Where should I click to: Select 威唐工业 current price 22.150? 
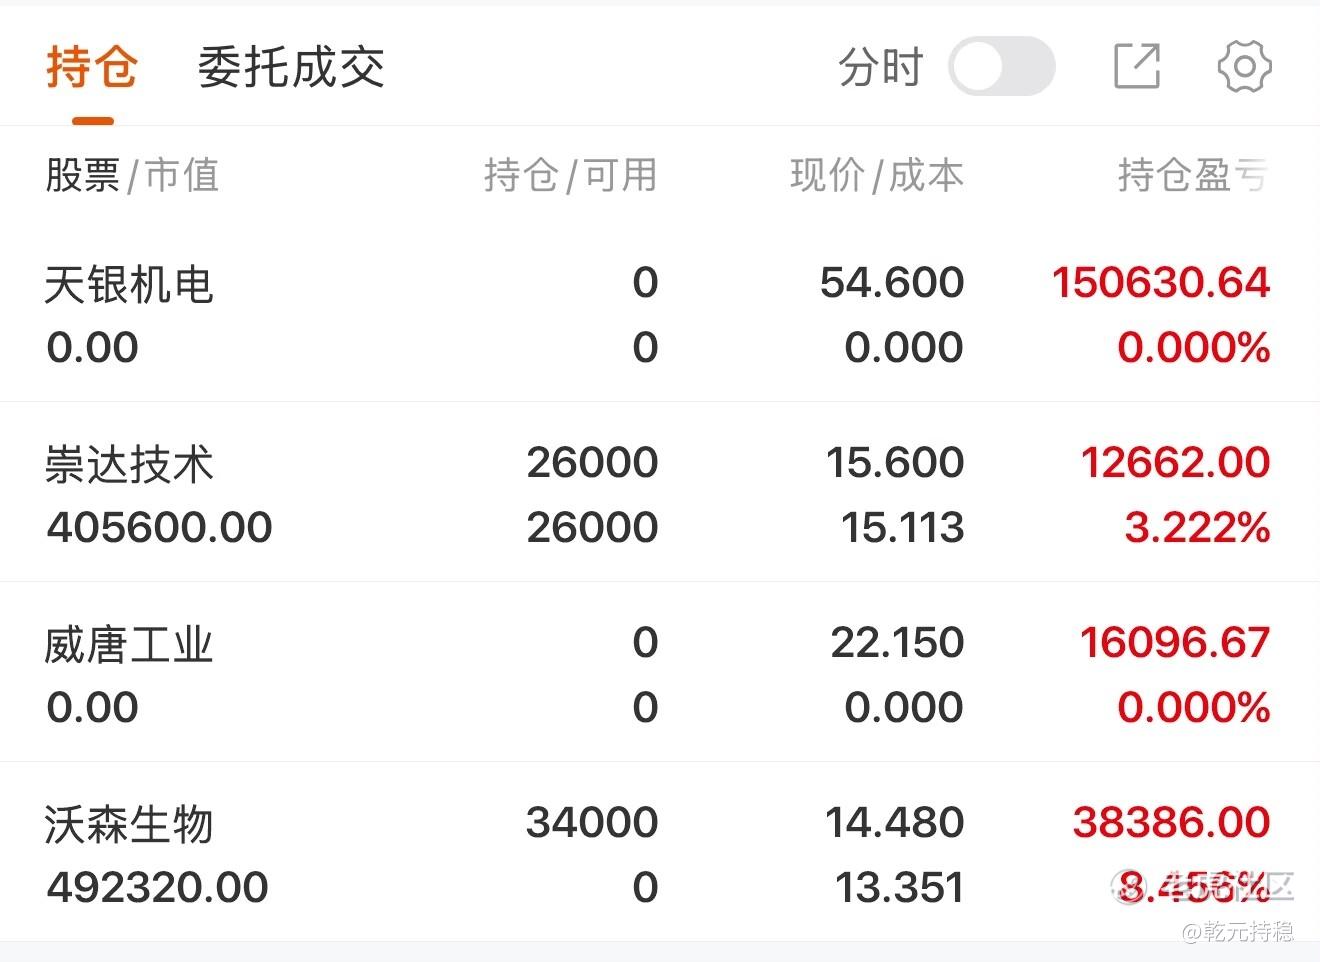[897, 642]
